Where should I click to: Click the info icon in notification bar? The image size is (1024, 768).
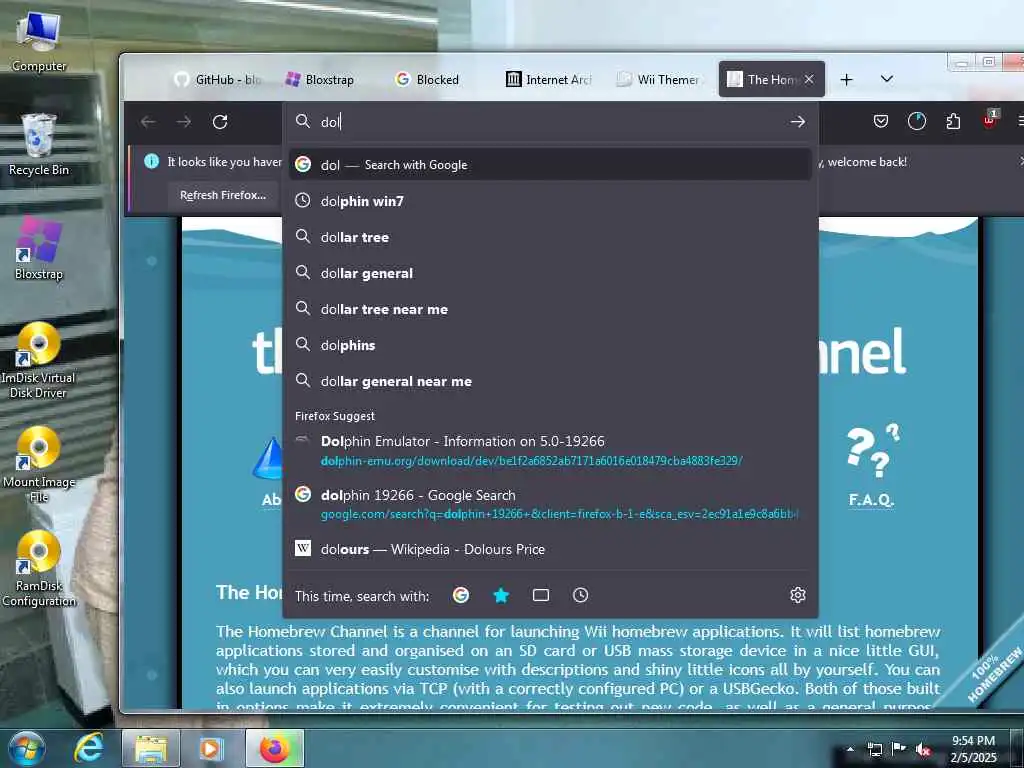coord(152,161)
